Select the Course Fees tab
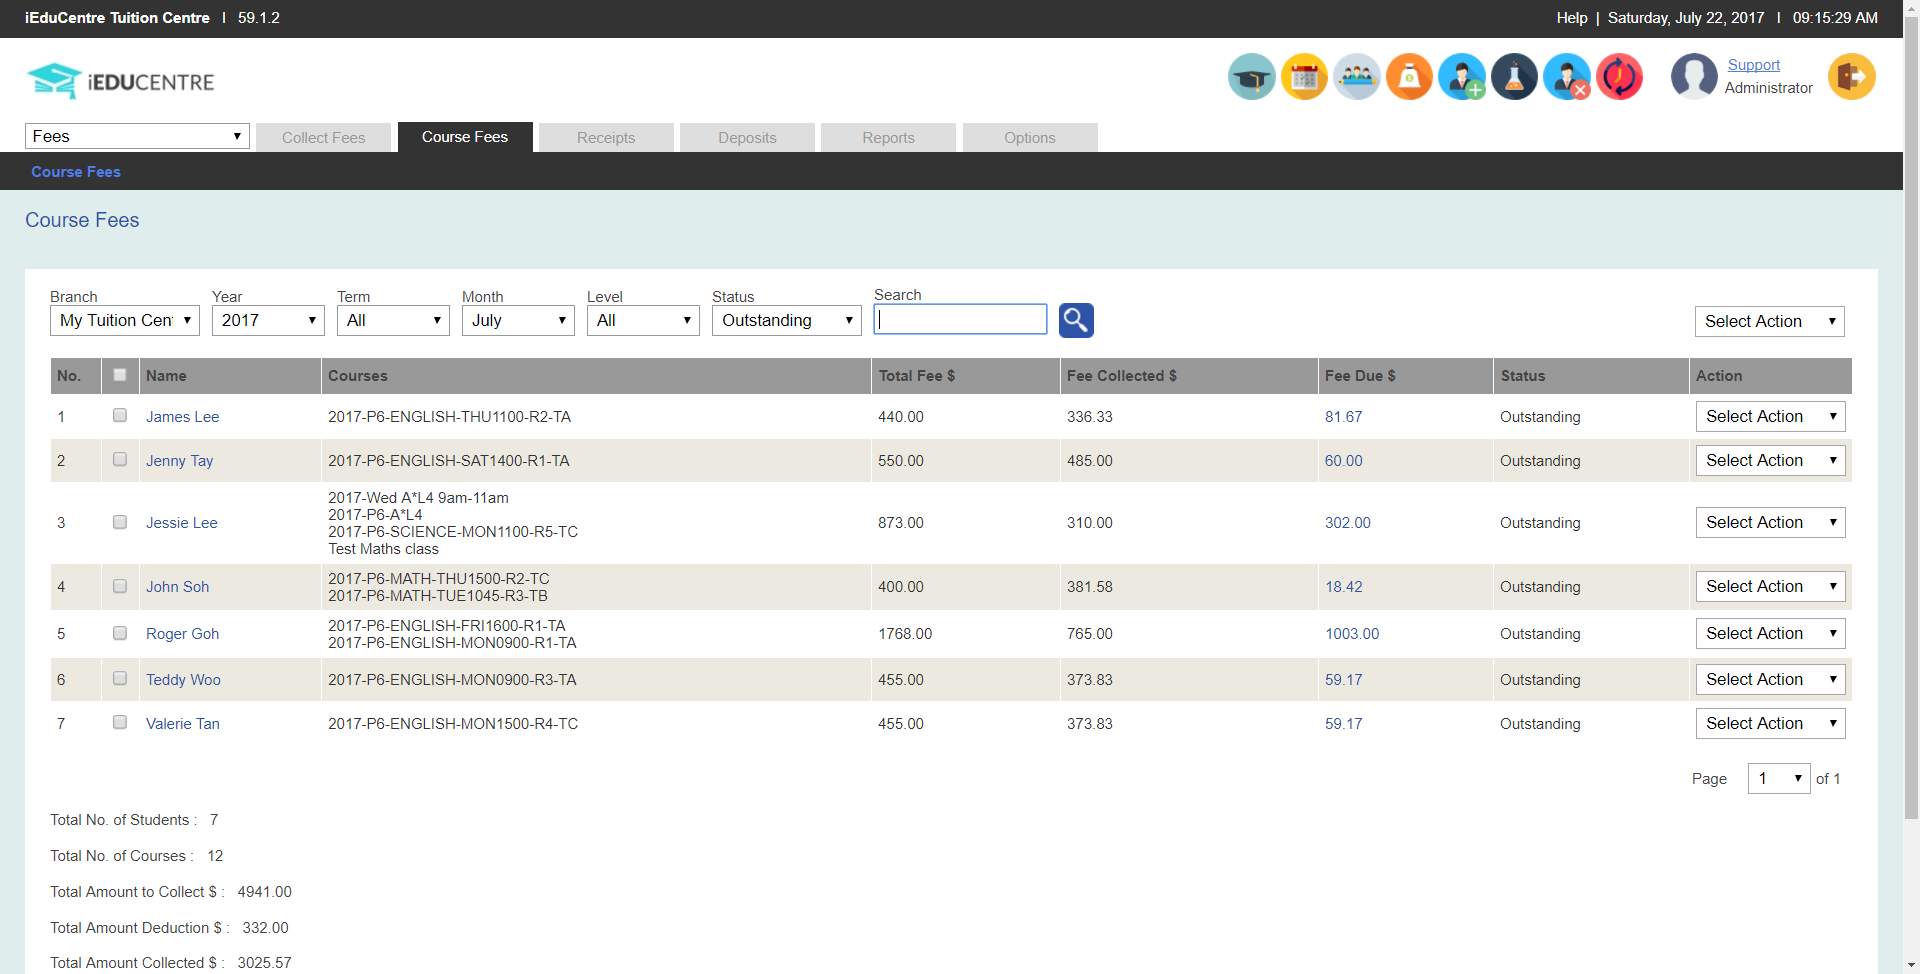Viewport: 1920px width, 974px height. coord(465,137)
